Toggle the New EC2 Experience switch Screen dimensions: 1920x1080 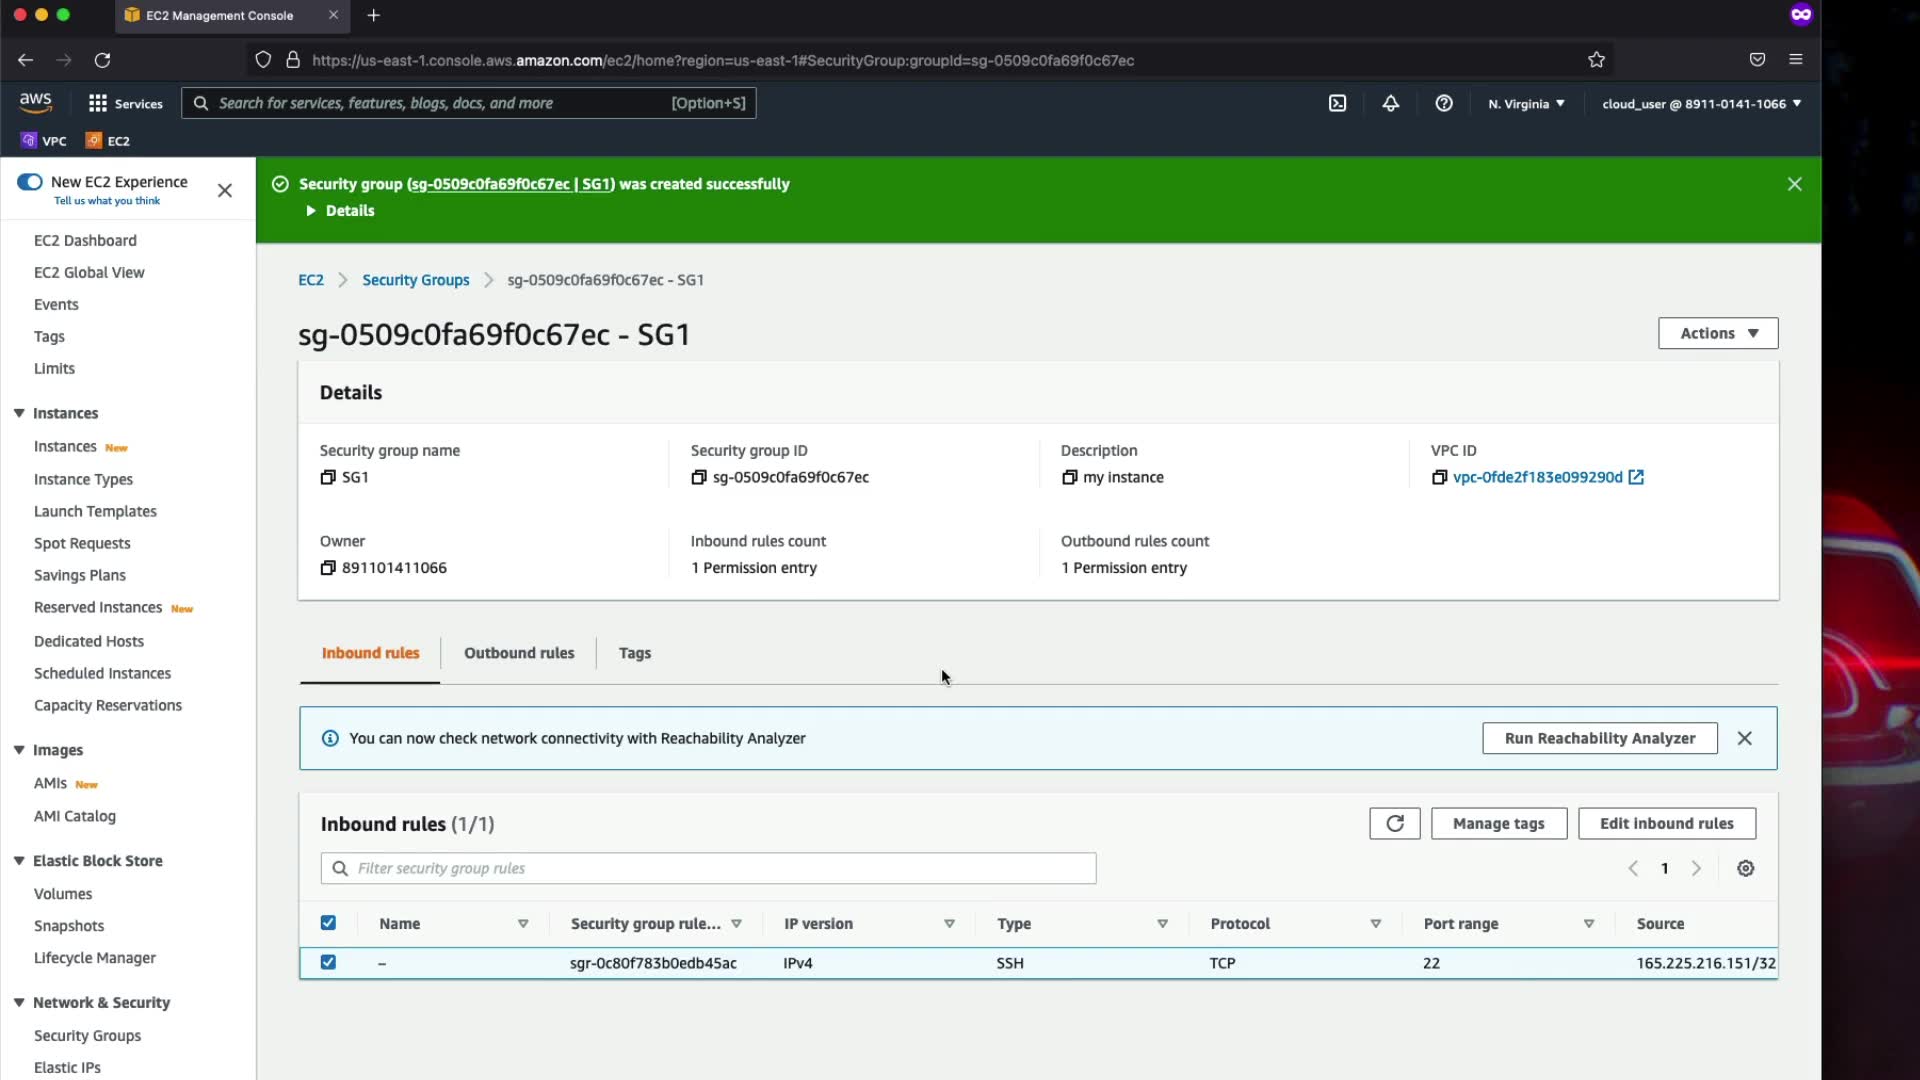coord(30,182)
